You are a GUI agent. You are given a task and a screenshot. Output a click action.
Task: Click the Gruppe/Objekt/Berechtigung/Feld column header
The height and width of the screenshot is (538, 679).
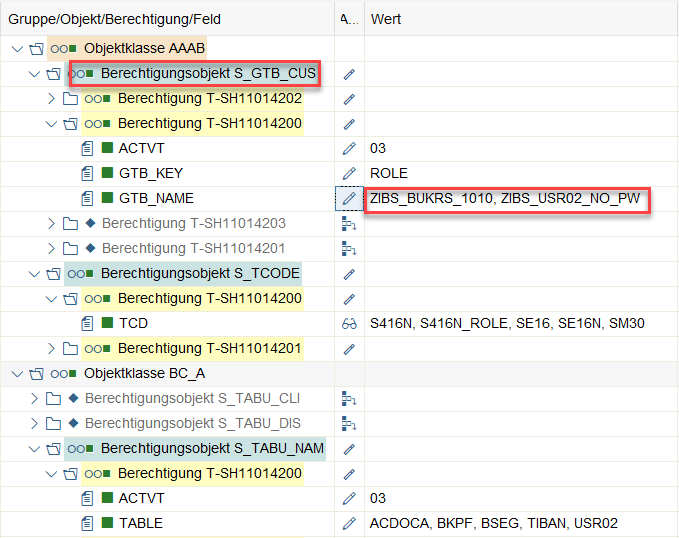tap(116, 19)
